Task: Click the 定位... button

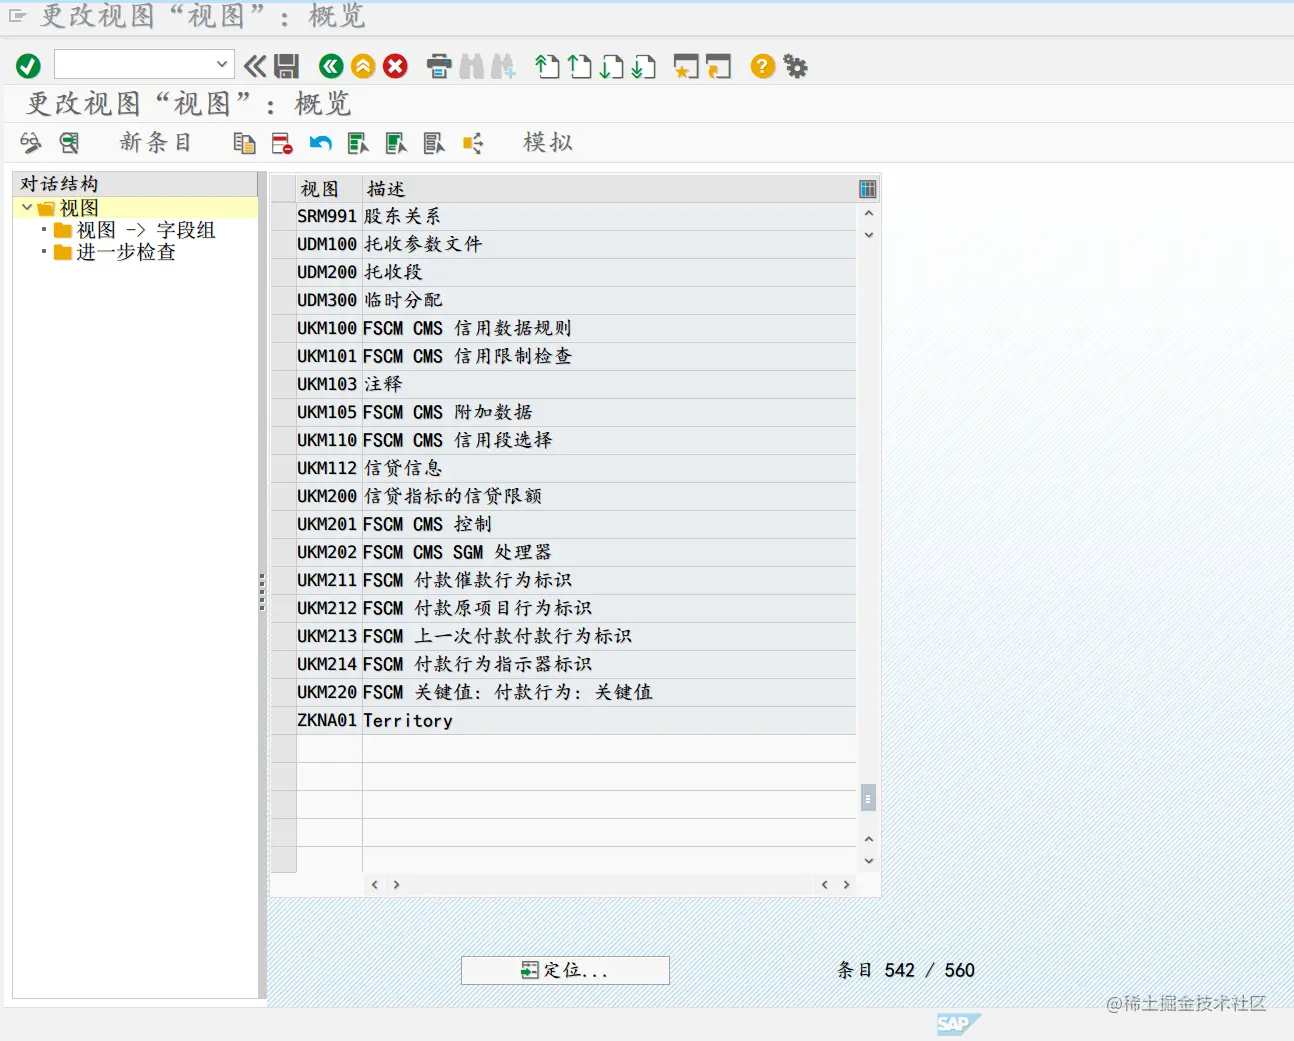Action: click(565, 970)
